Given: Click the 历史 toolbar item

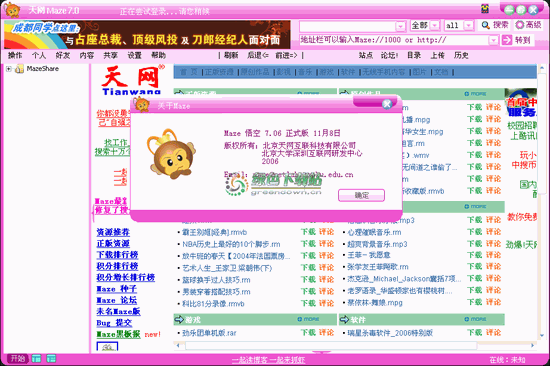Looking at the screenshot, I should click(461, 55).
